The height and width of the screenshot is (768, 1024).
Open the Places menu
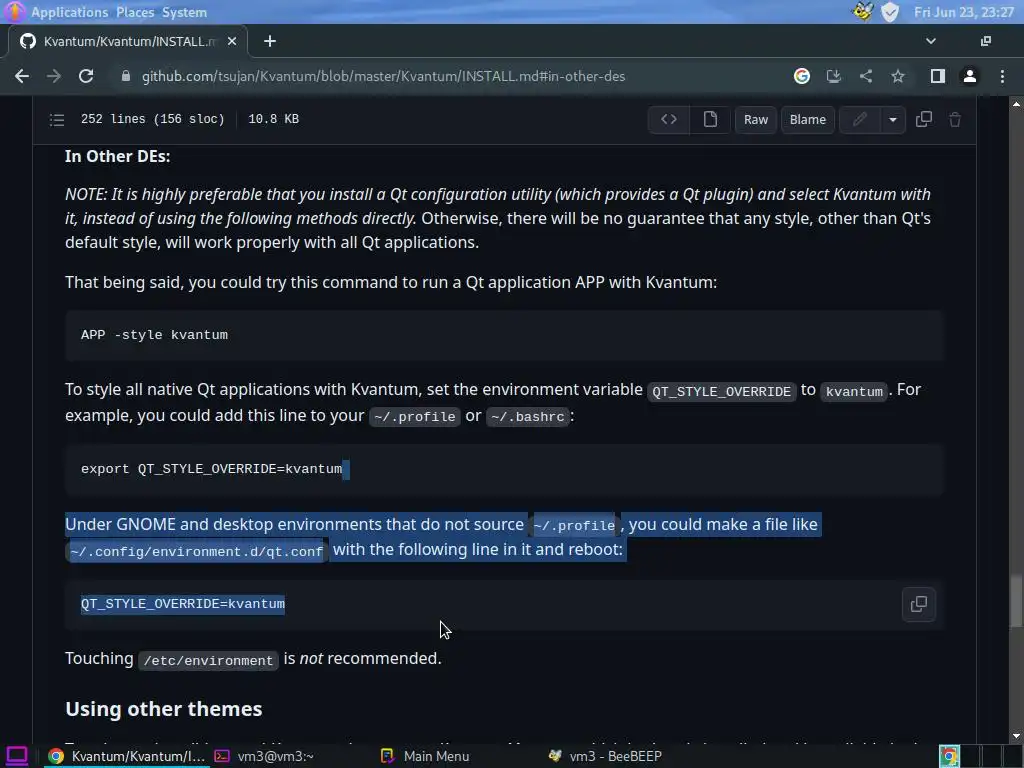pyautogui.click(x=135, y=12)
